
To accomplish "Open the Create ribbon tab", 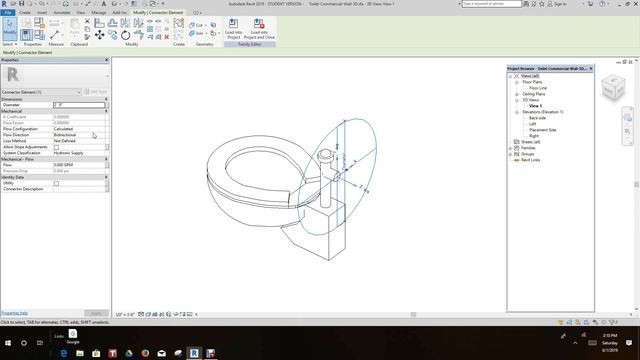I will (x=25, y=13).
